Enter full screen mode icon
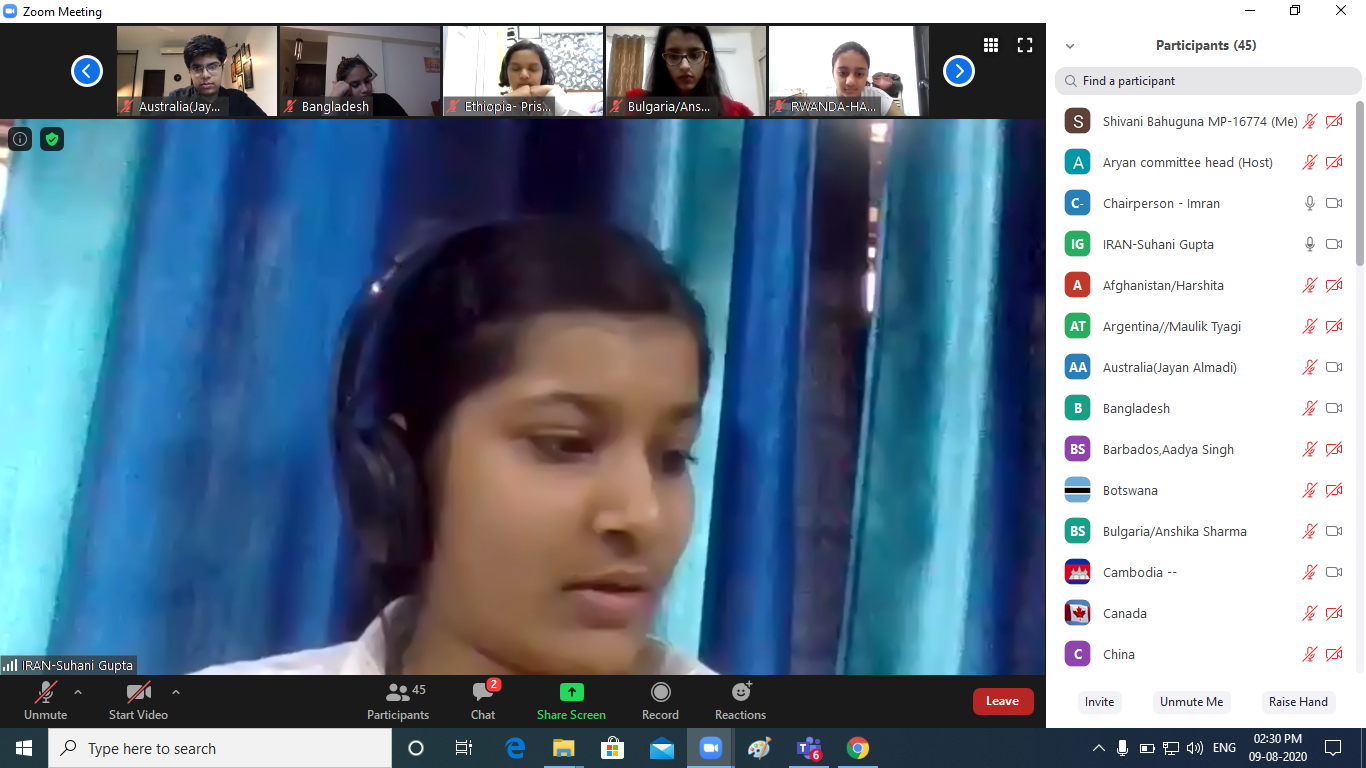1366x768 pixels. 1024,45
